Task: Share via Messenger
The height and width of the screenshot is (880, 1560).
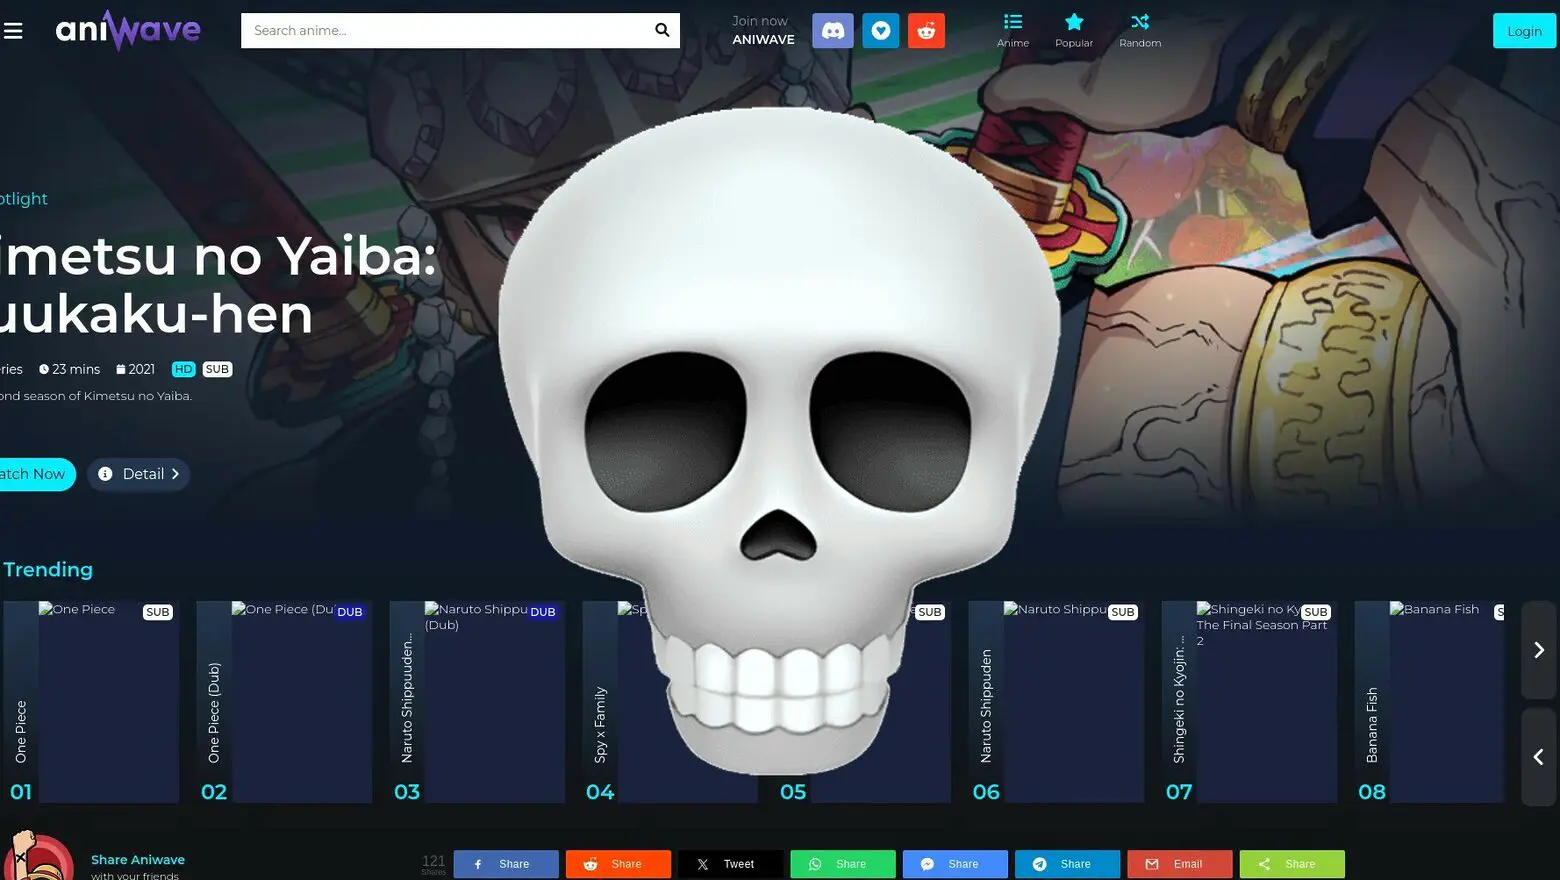Action: (955, 864)
